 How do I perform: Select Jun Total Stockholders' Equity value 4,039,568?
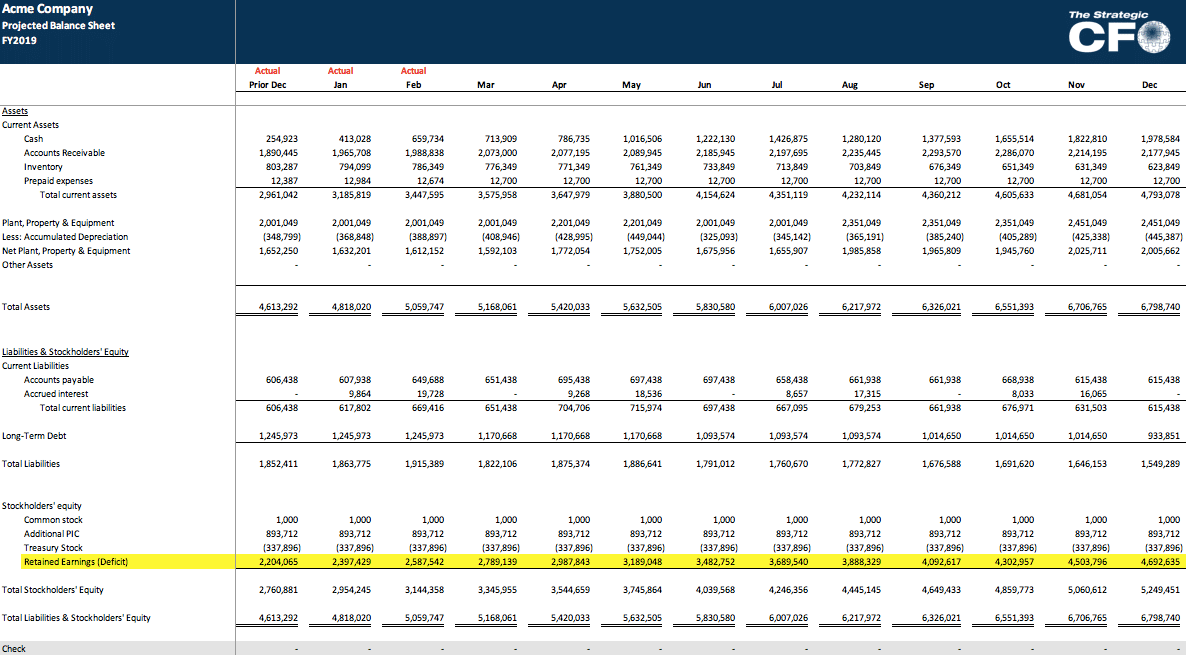click(716, 590)
